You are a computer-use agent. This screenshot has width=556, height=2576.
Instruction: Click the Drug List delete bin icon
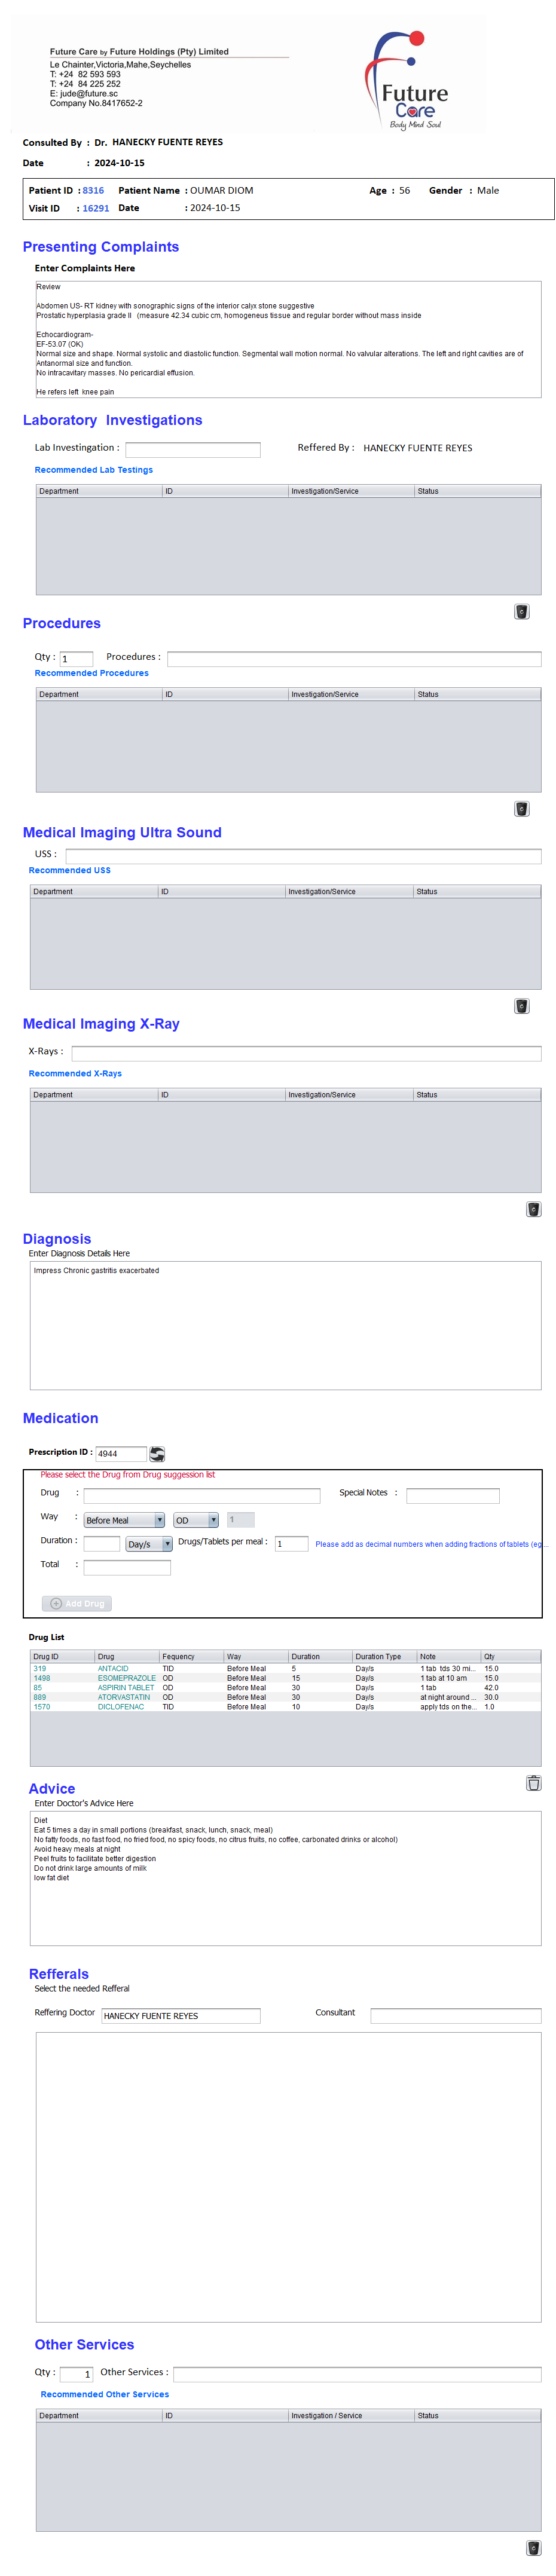tap(533, 1782)
